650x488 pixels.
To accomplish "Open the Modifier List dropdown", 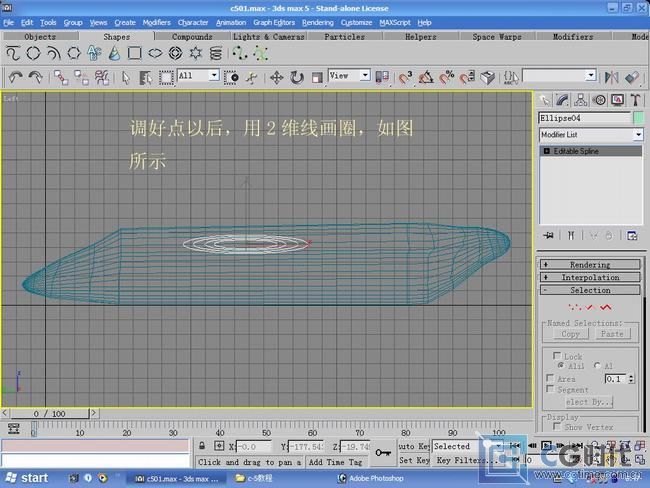I will coord(591,135).
